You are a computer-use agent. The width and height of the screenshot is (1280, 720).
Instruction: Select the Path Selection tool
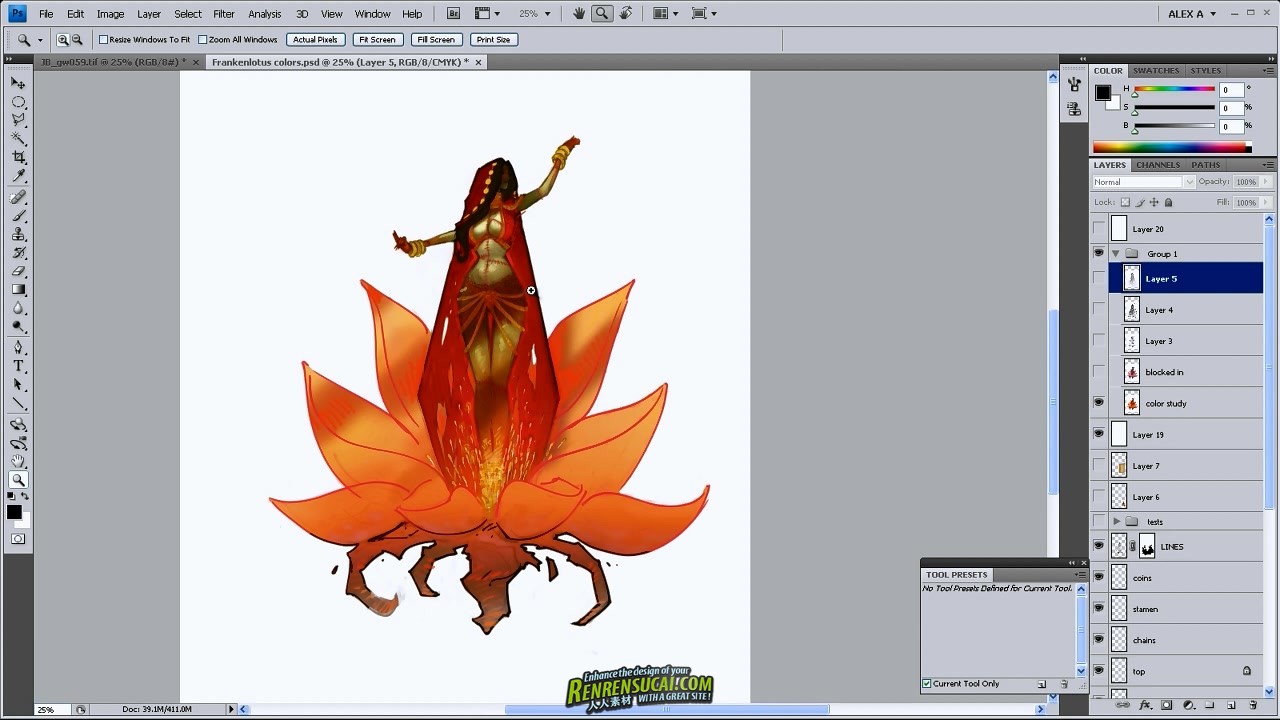(x=18, y=385)
